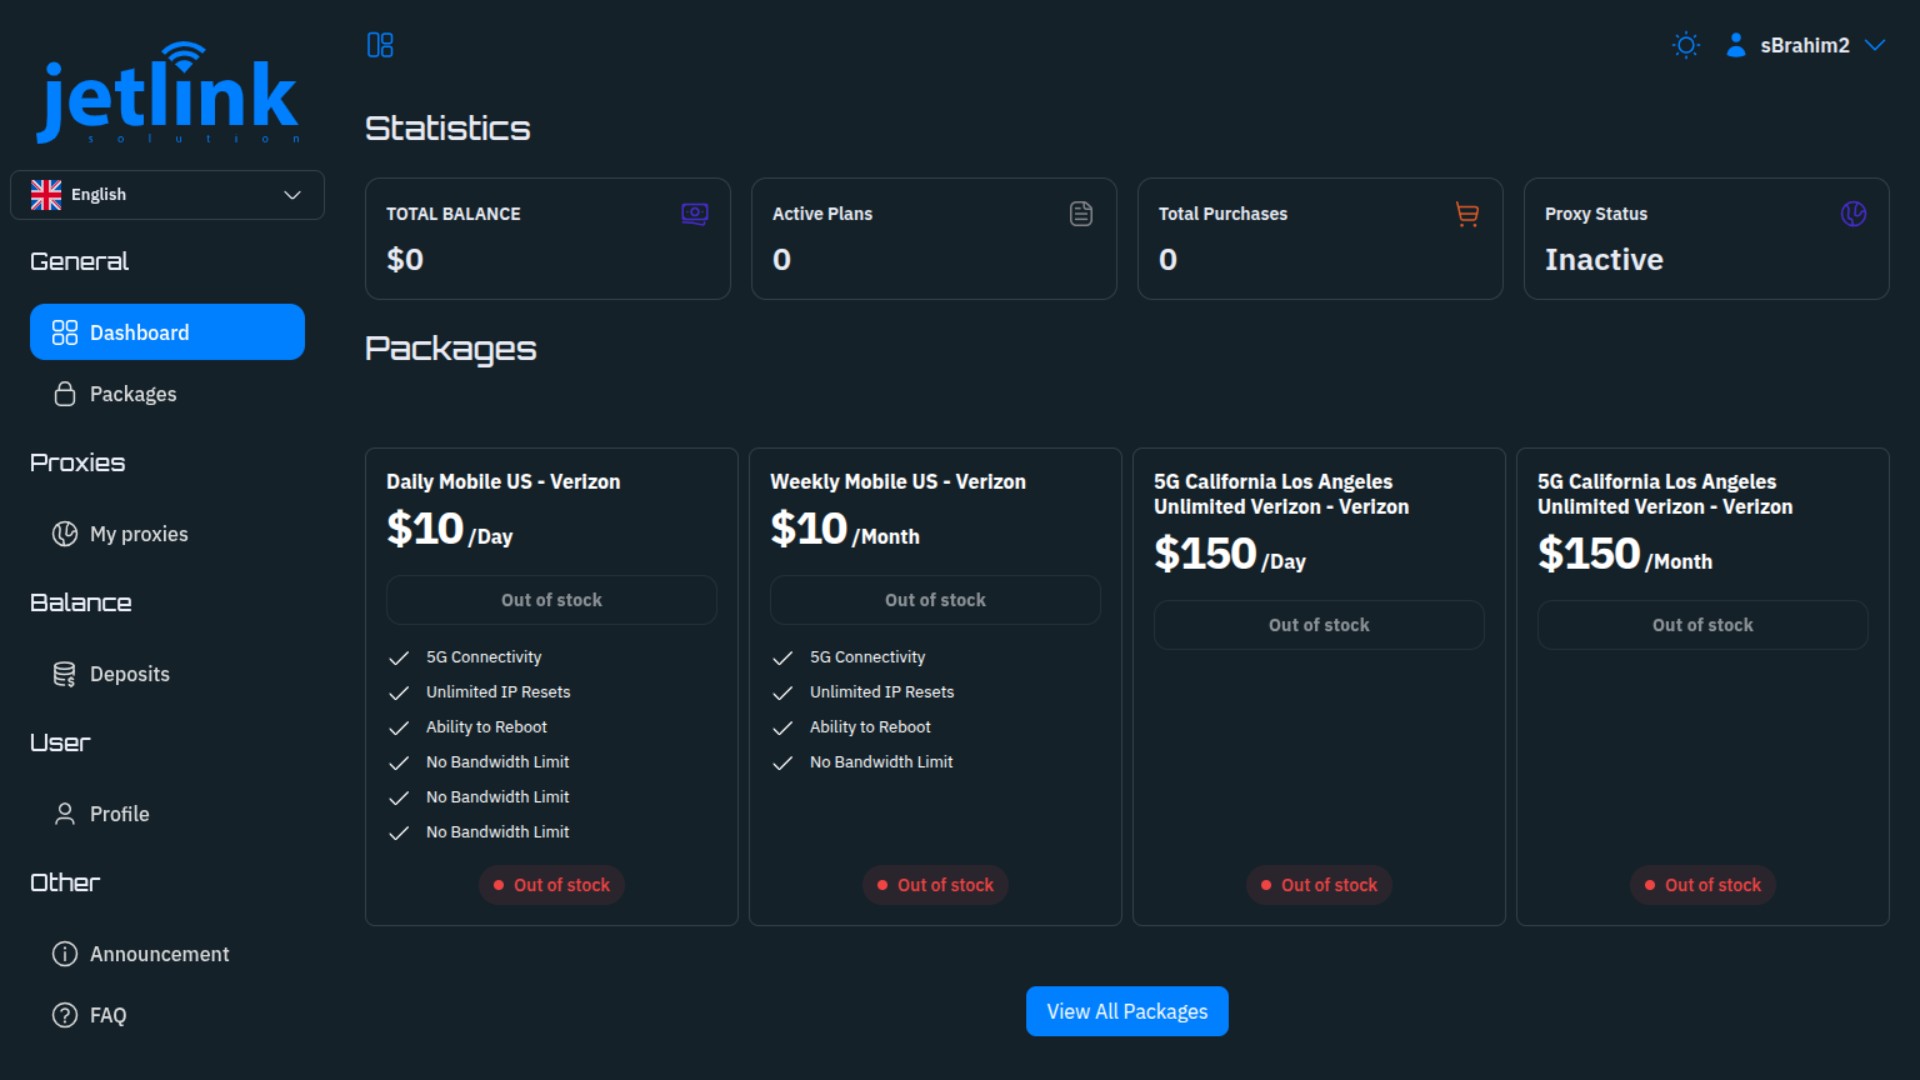Click the Deposits database icon

[64, 673]
